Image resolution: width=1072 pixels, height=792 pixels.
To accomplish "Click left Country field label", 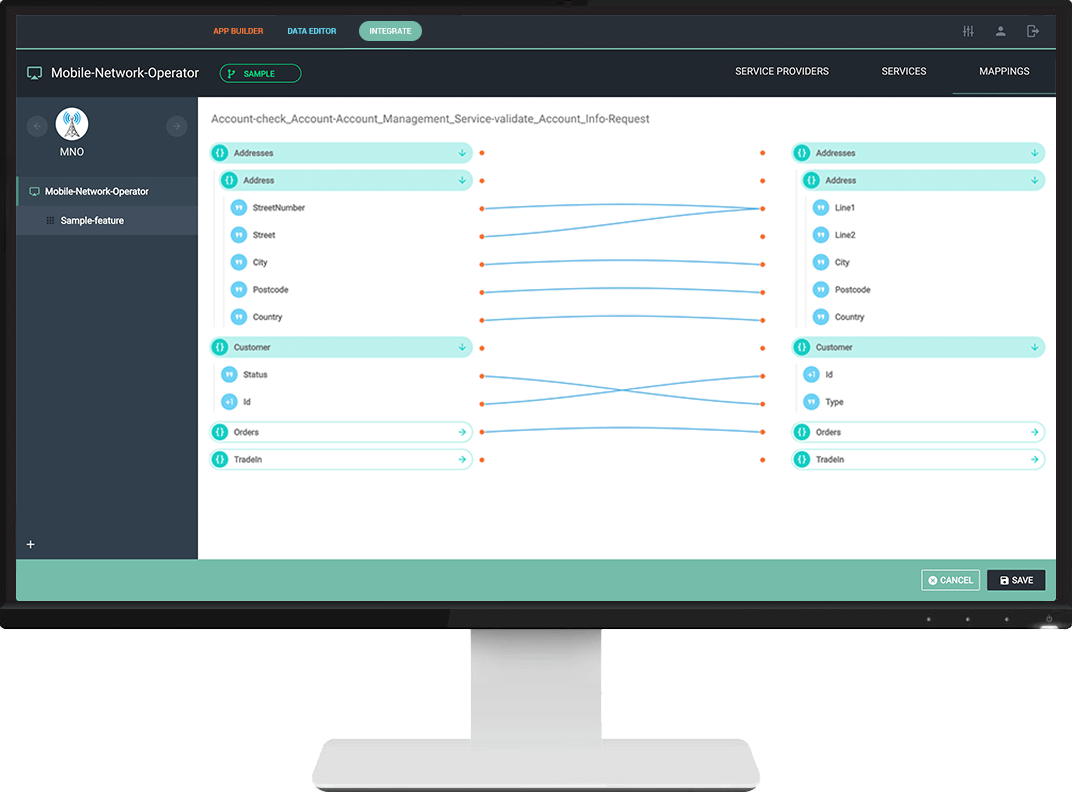I will [x=267, y=317].
